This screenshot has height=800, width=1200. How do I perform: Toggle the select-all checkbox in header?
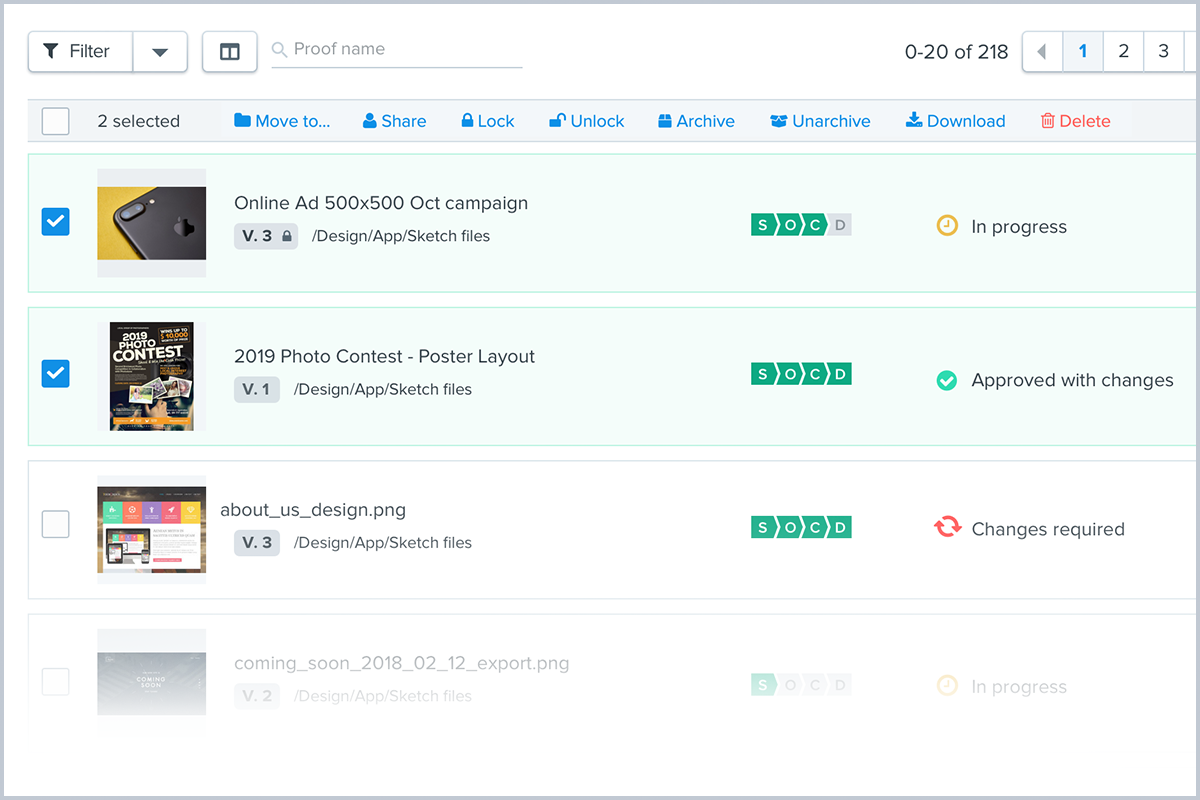(56, 121)
